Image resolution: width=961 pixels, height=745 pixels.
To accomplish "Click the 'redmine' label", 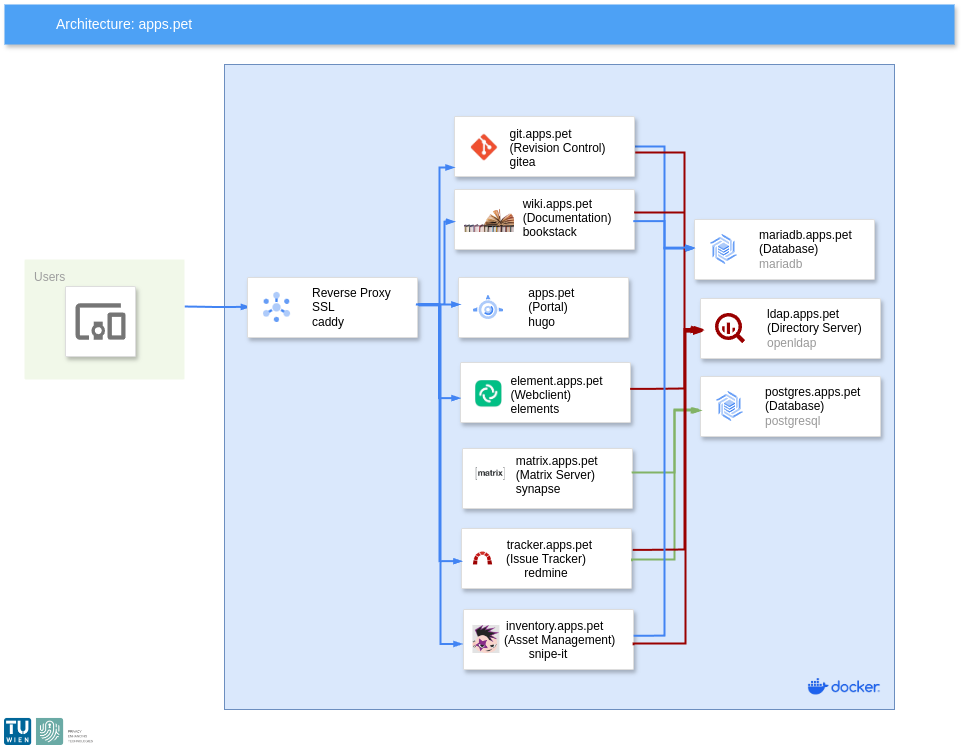I will (x=545, y=572).
